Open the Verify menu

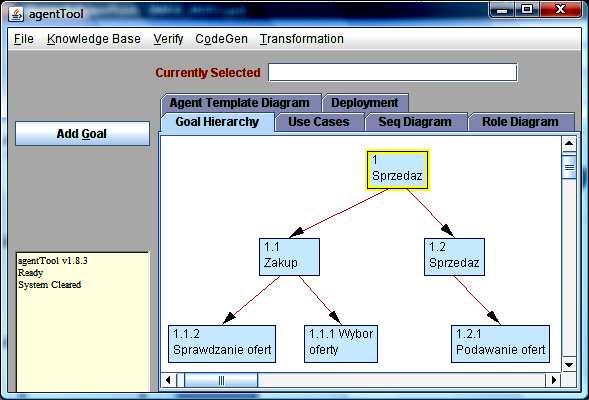[x=168, y=39]
